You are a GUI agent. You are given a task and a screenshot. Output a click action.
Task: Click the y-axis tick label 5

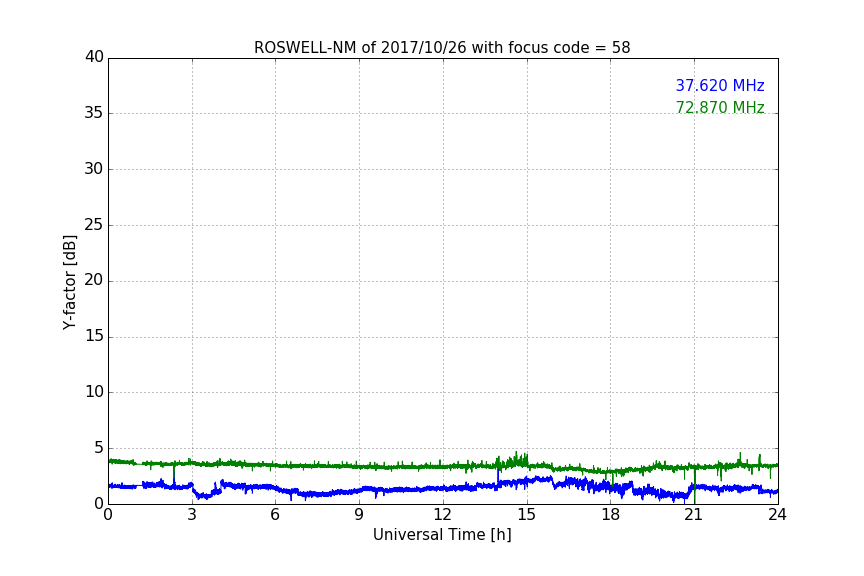[99, 448]
